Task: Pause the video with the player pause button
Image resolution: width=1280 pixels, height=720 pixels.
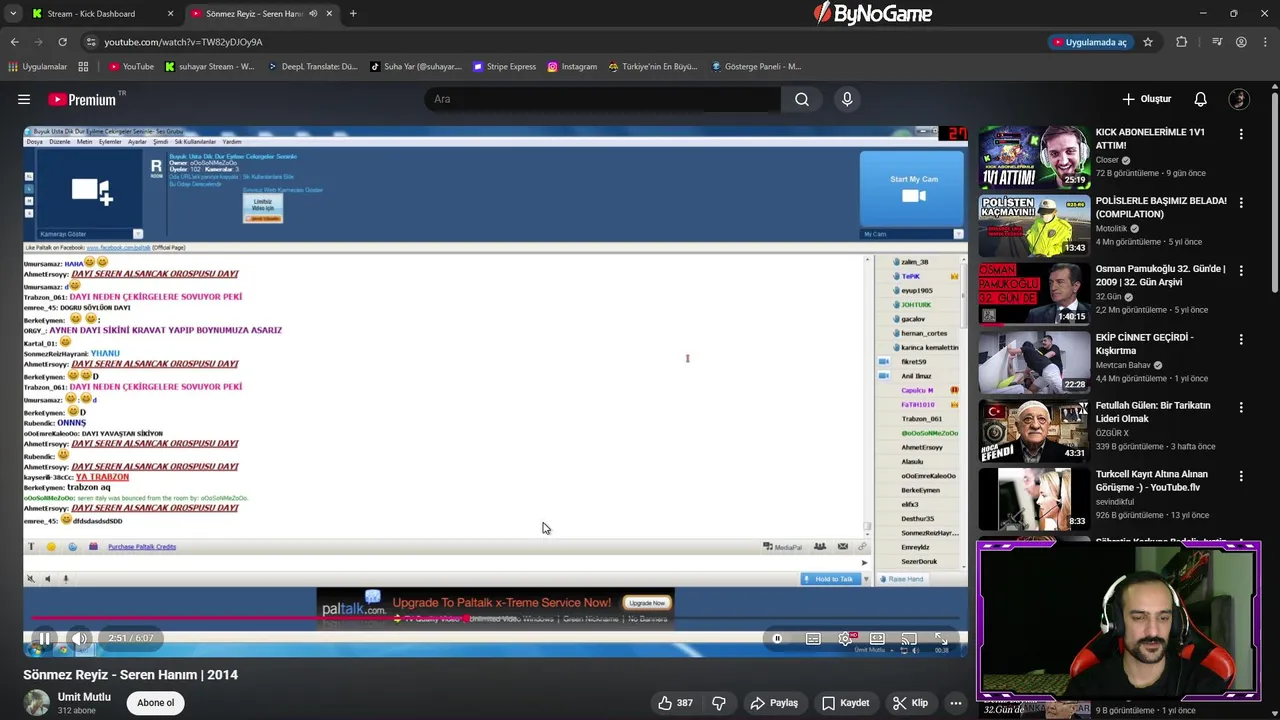Action: 44,638
